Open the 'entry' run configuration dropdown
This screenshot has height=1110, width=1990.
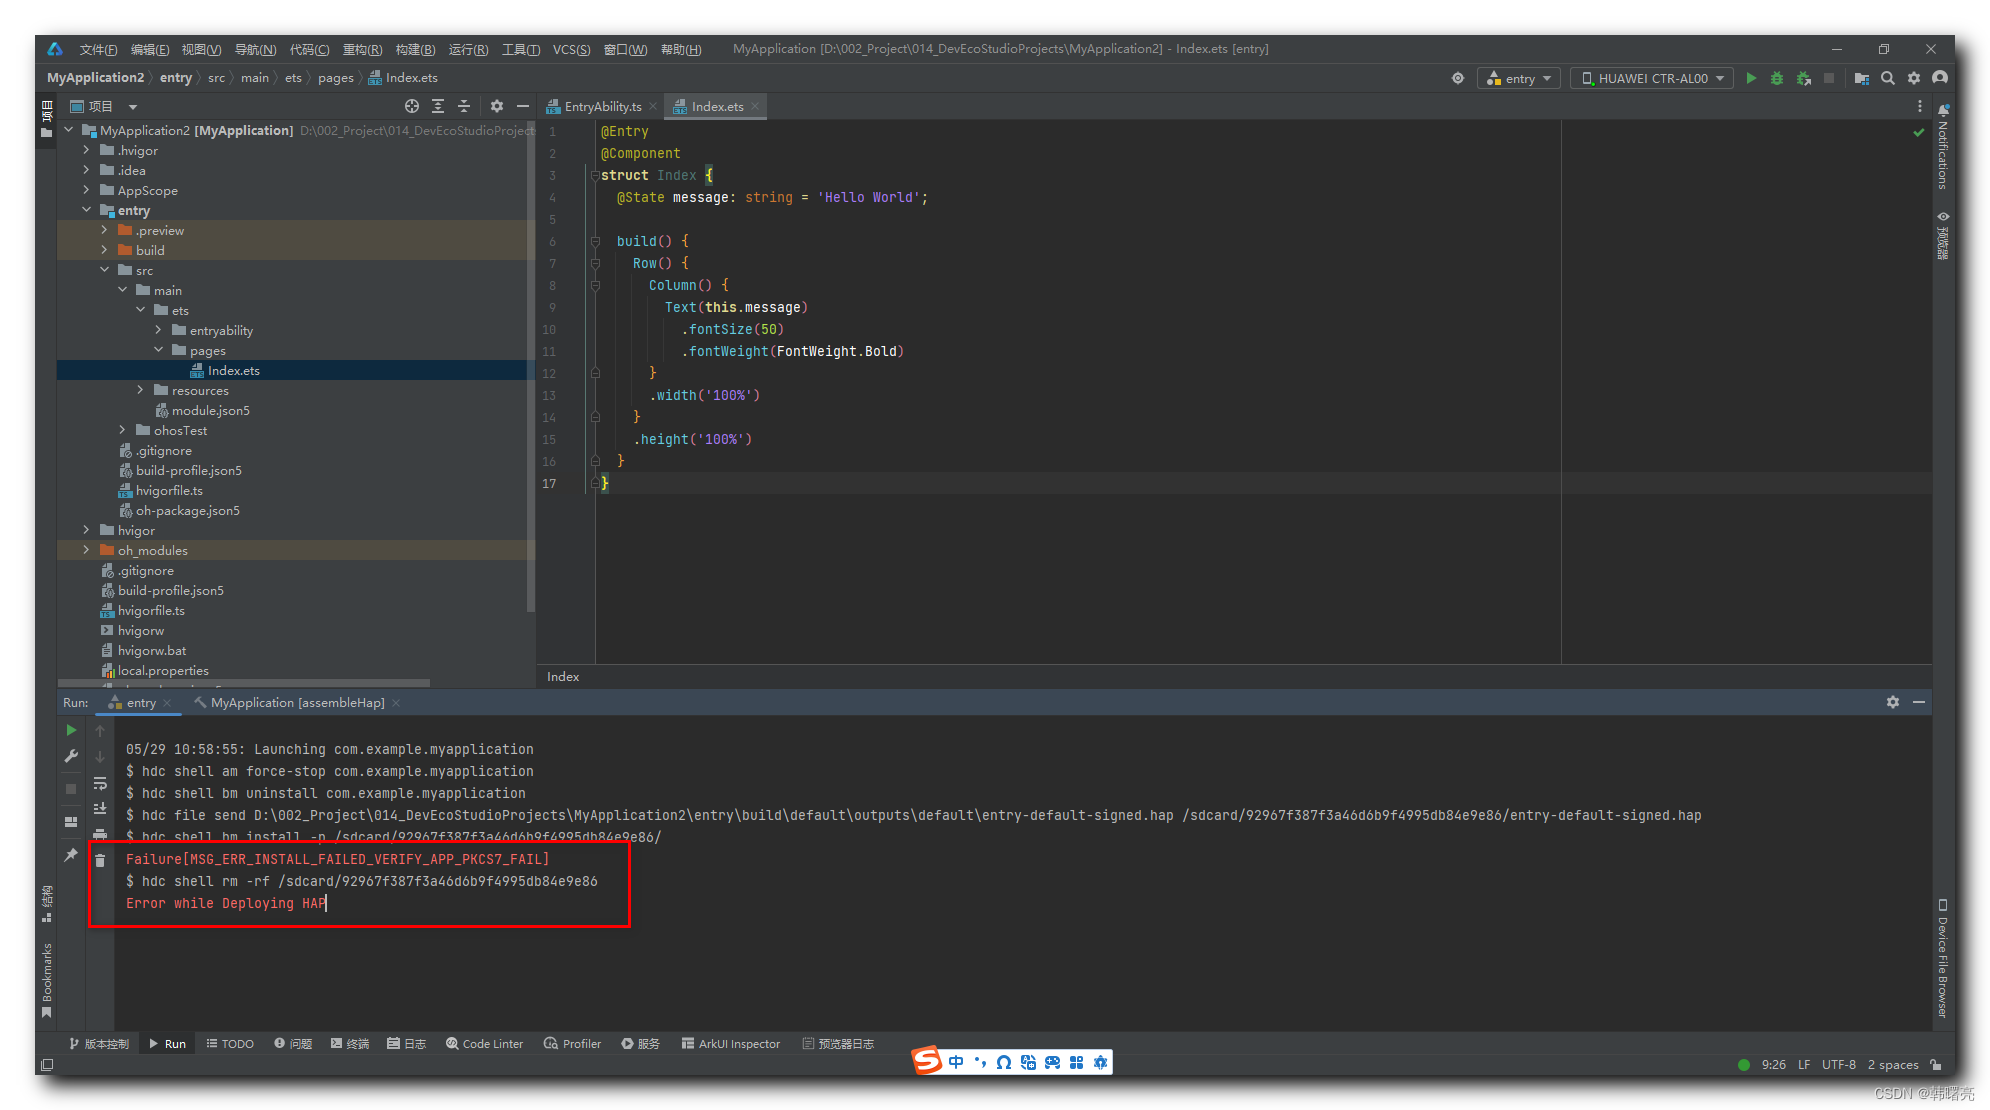pos(1519,78)
